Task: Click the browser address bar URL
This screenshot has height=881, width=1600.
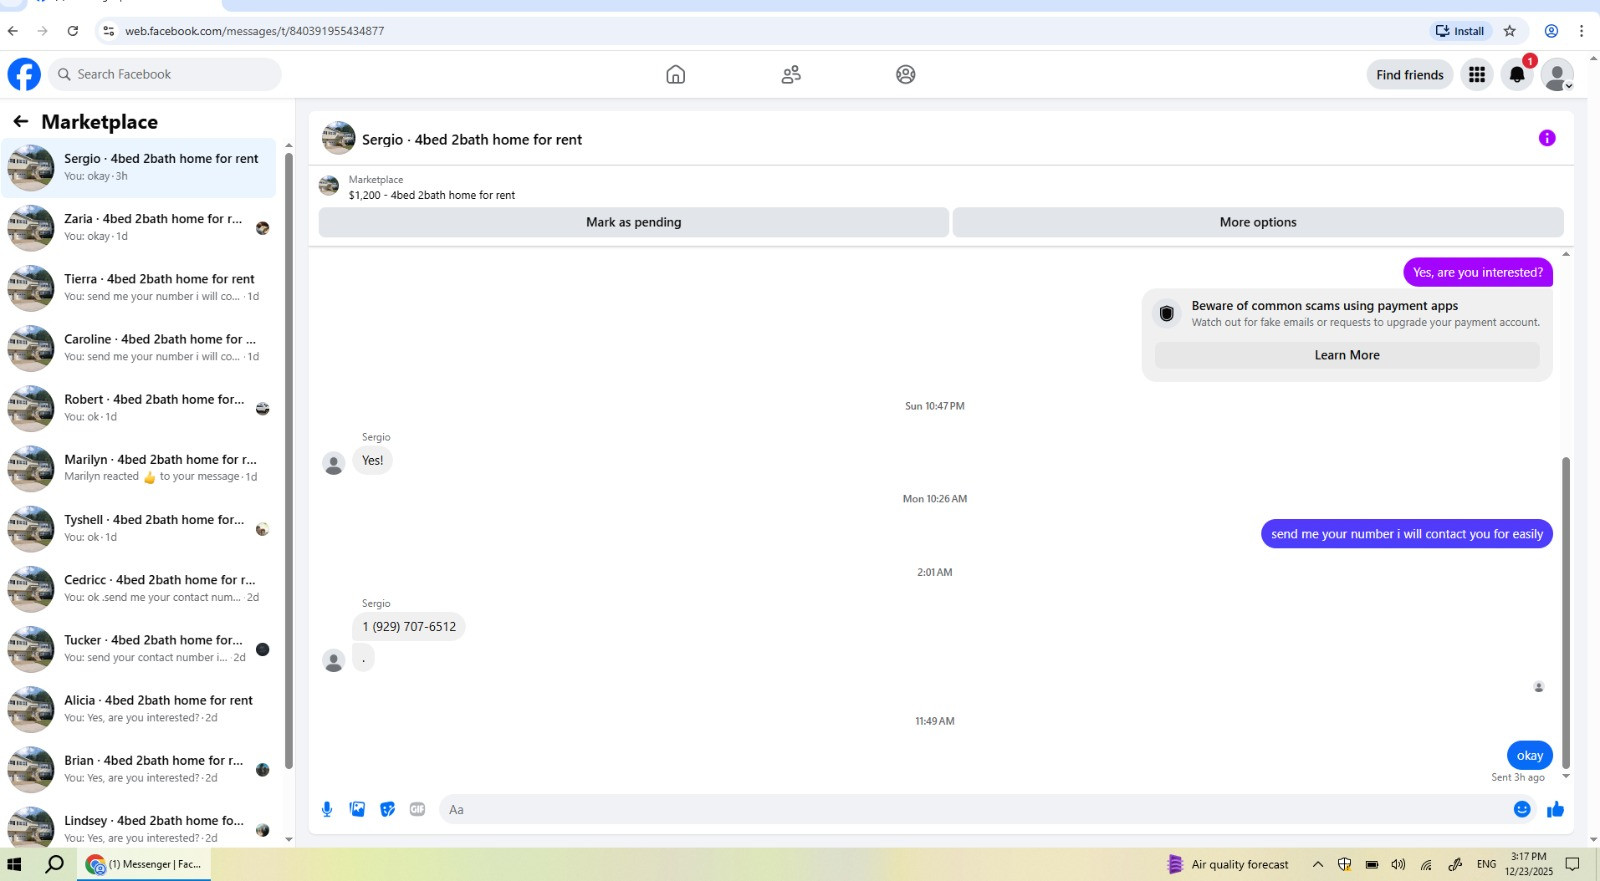Action: click(x=254, y=31)
